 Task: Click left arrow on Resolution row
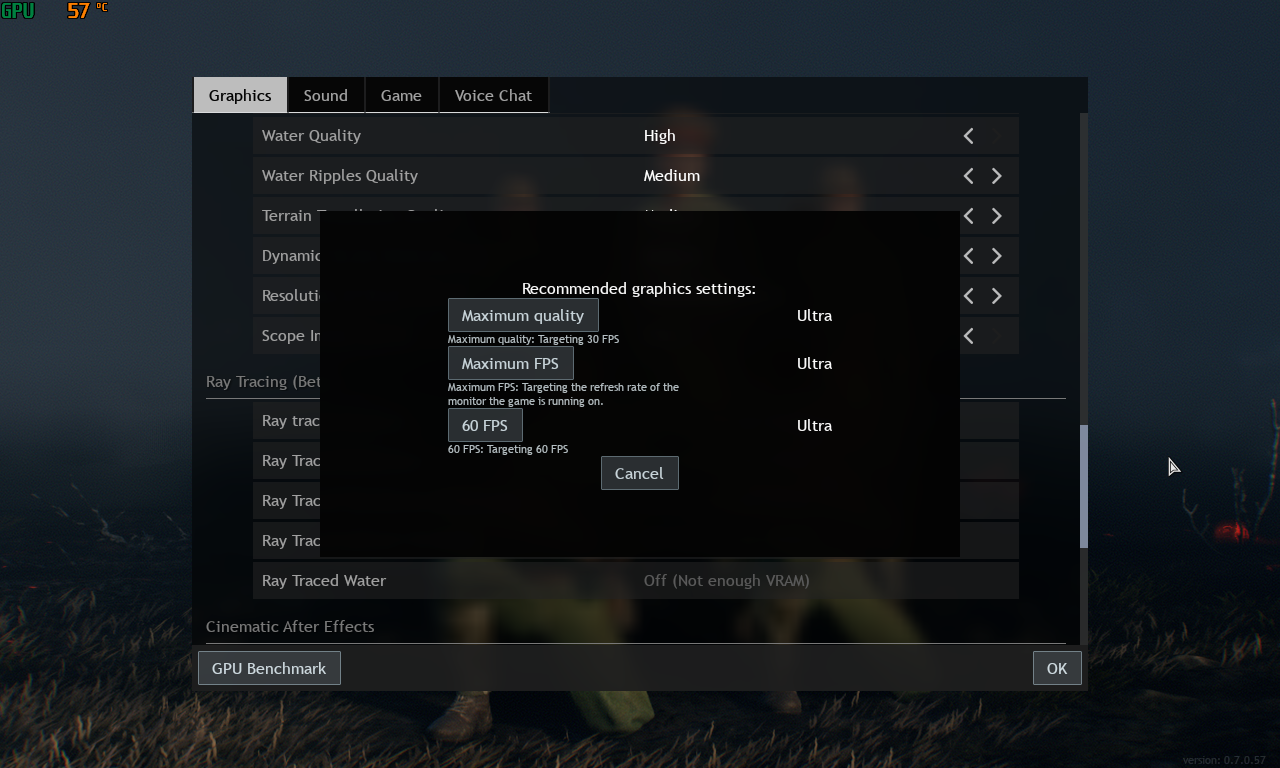[968, 295]
